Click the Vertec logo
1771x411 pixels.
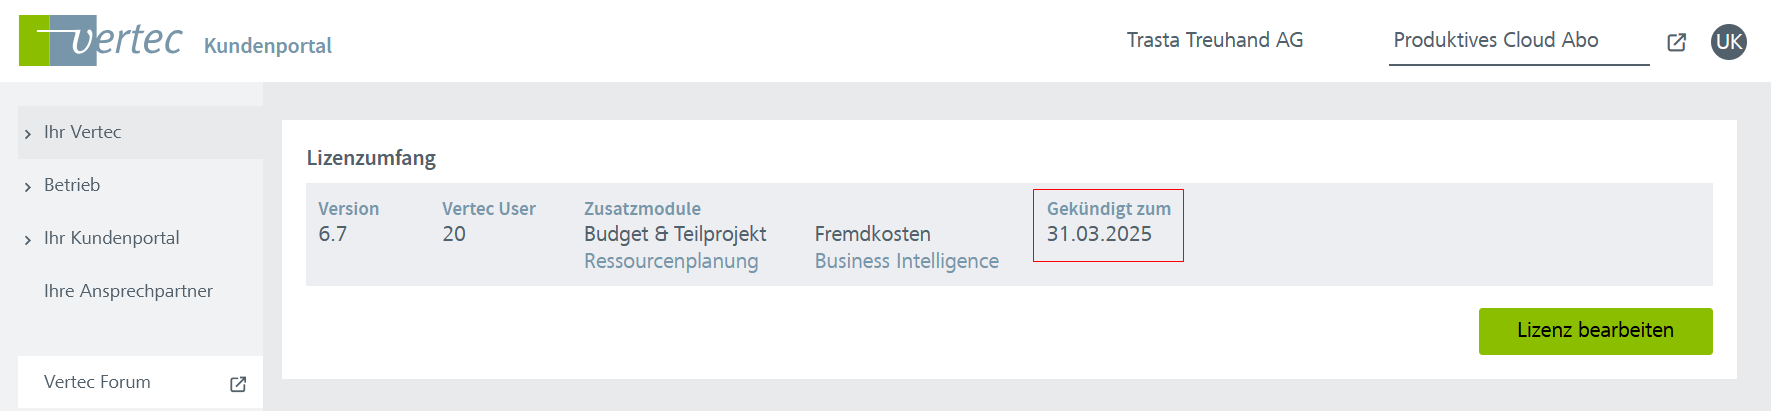point(100,41)
